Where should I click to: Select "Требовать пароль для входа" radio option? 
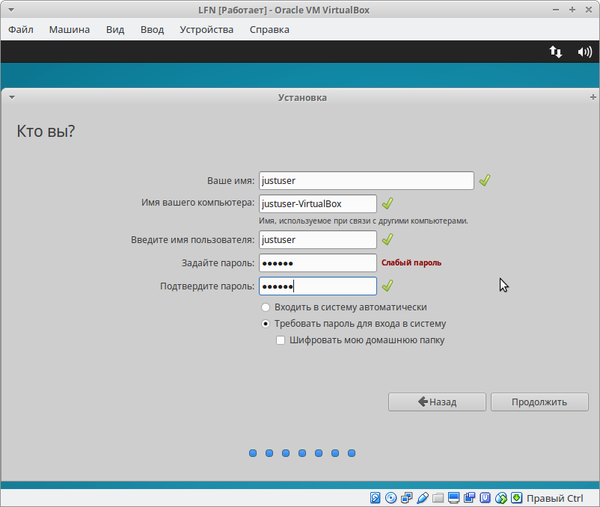click(265, 324)
